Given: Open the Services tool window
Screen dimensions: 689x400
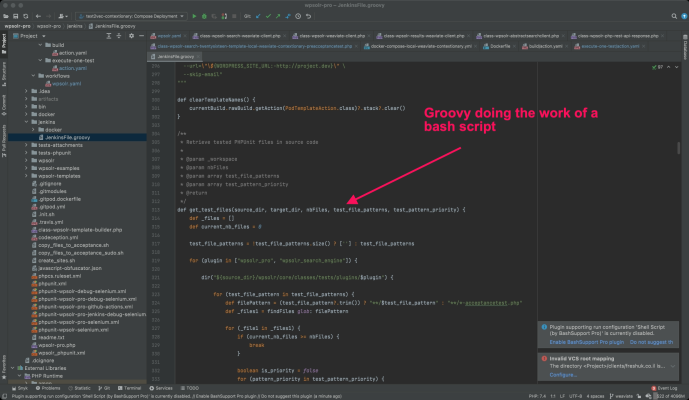Looking at the screenshot, I should pos(161,388).
